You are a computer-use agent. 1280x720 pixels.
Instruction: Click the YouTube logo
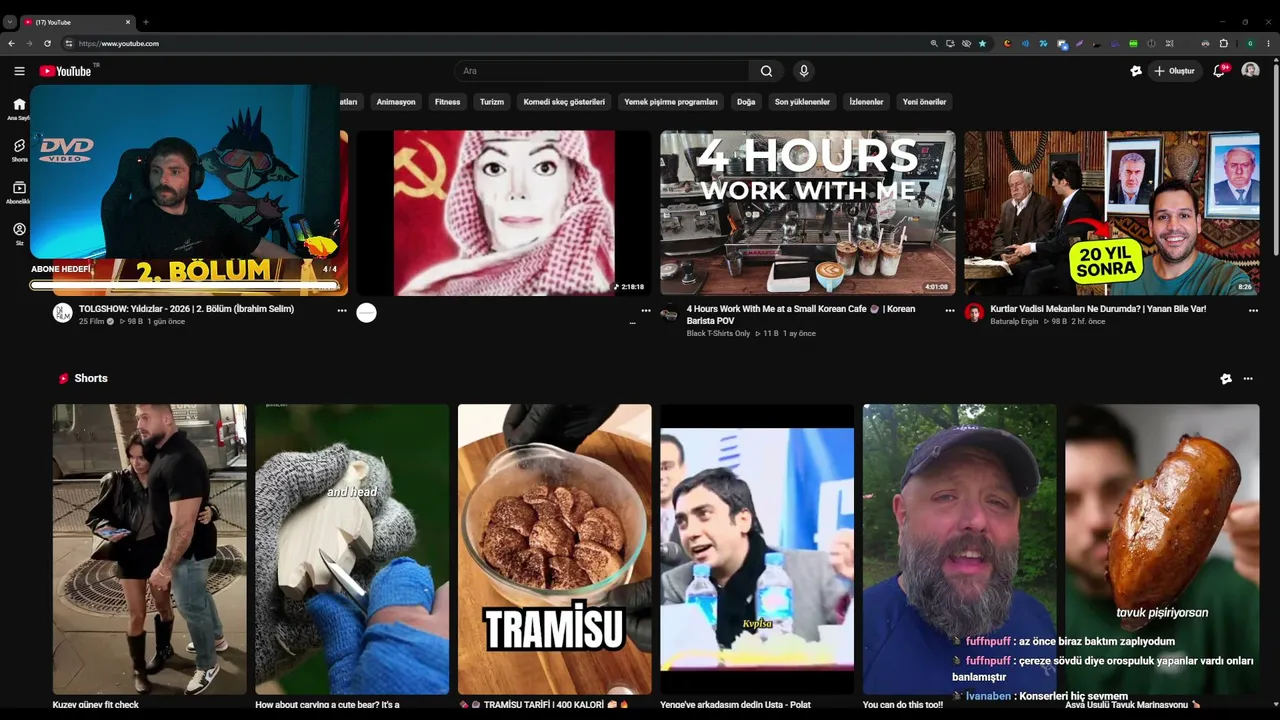[65, 71]
